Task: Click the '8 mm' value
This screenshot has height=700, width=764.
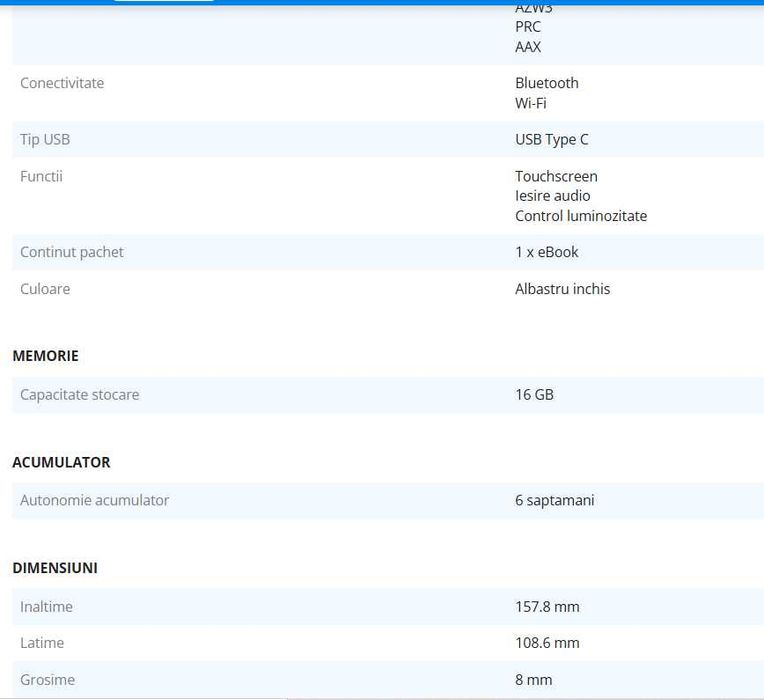Action: tap(534, 680)
